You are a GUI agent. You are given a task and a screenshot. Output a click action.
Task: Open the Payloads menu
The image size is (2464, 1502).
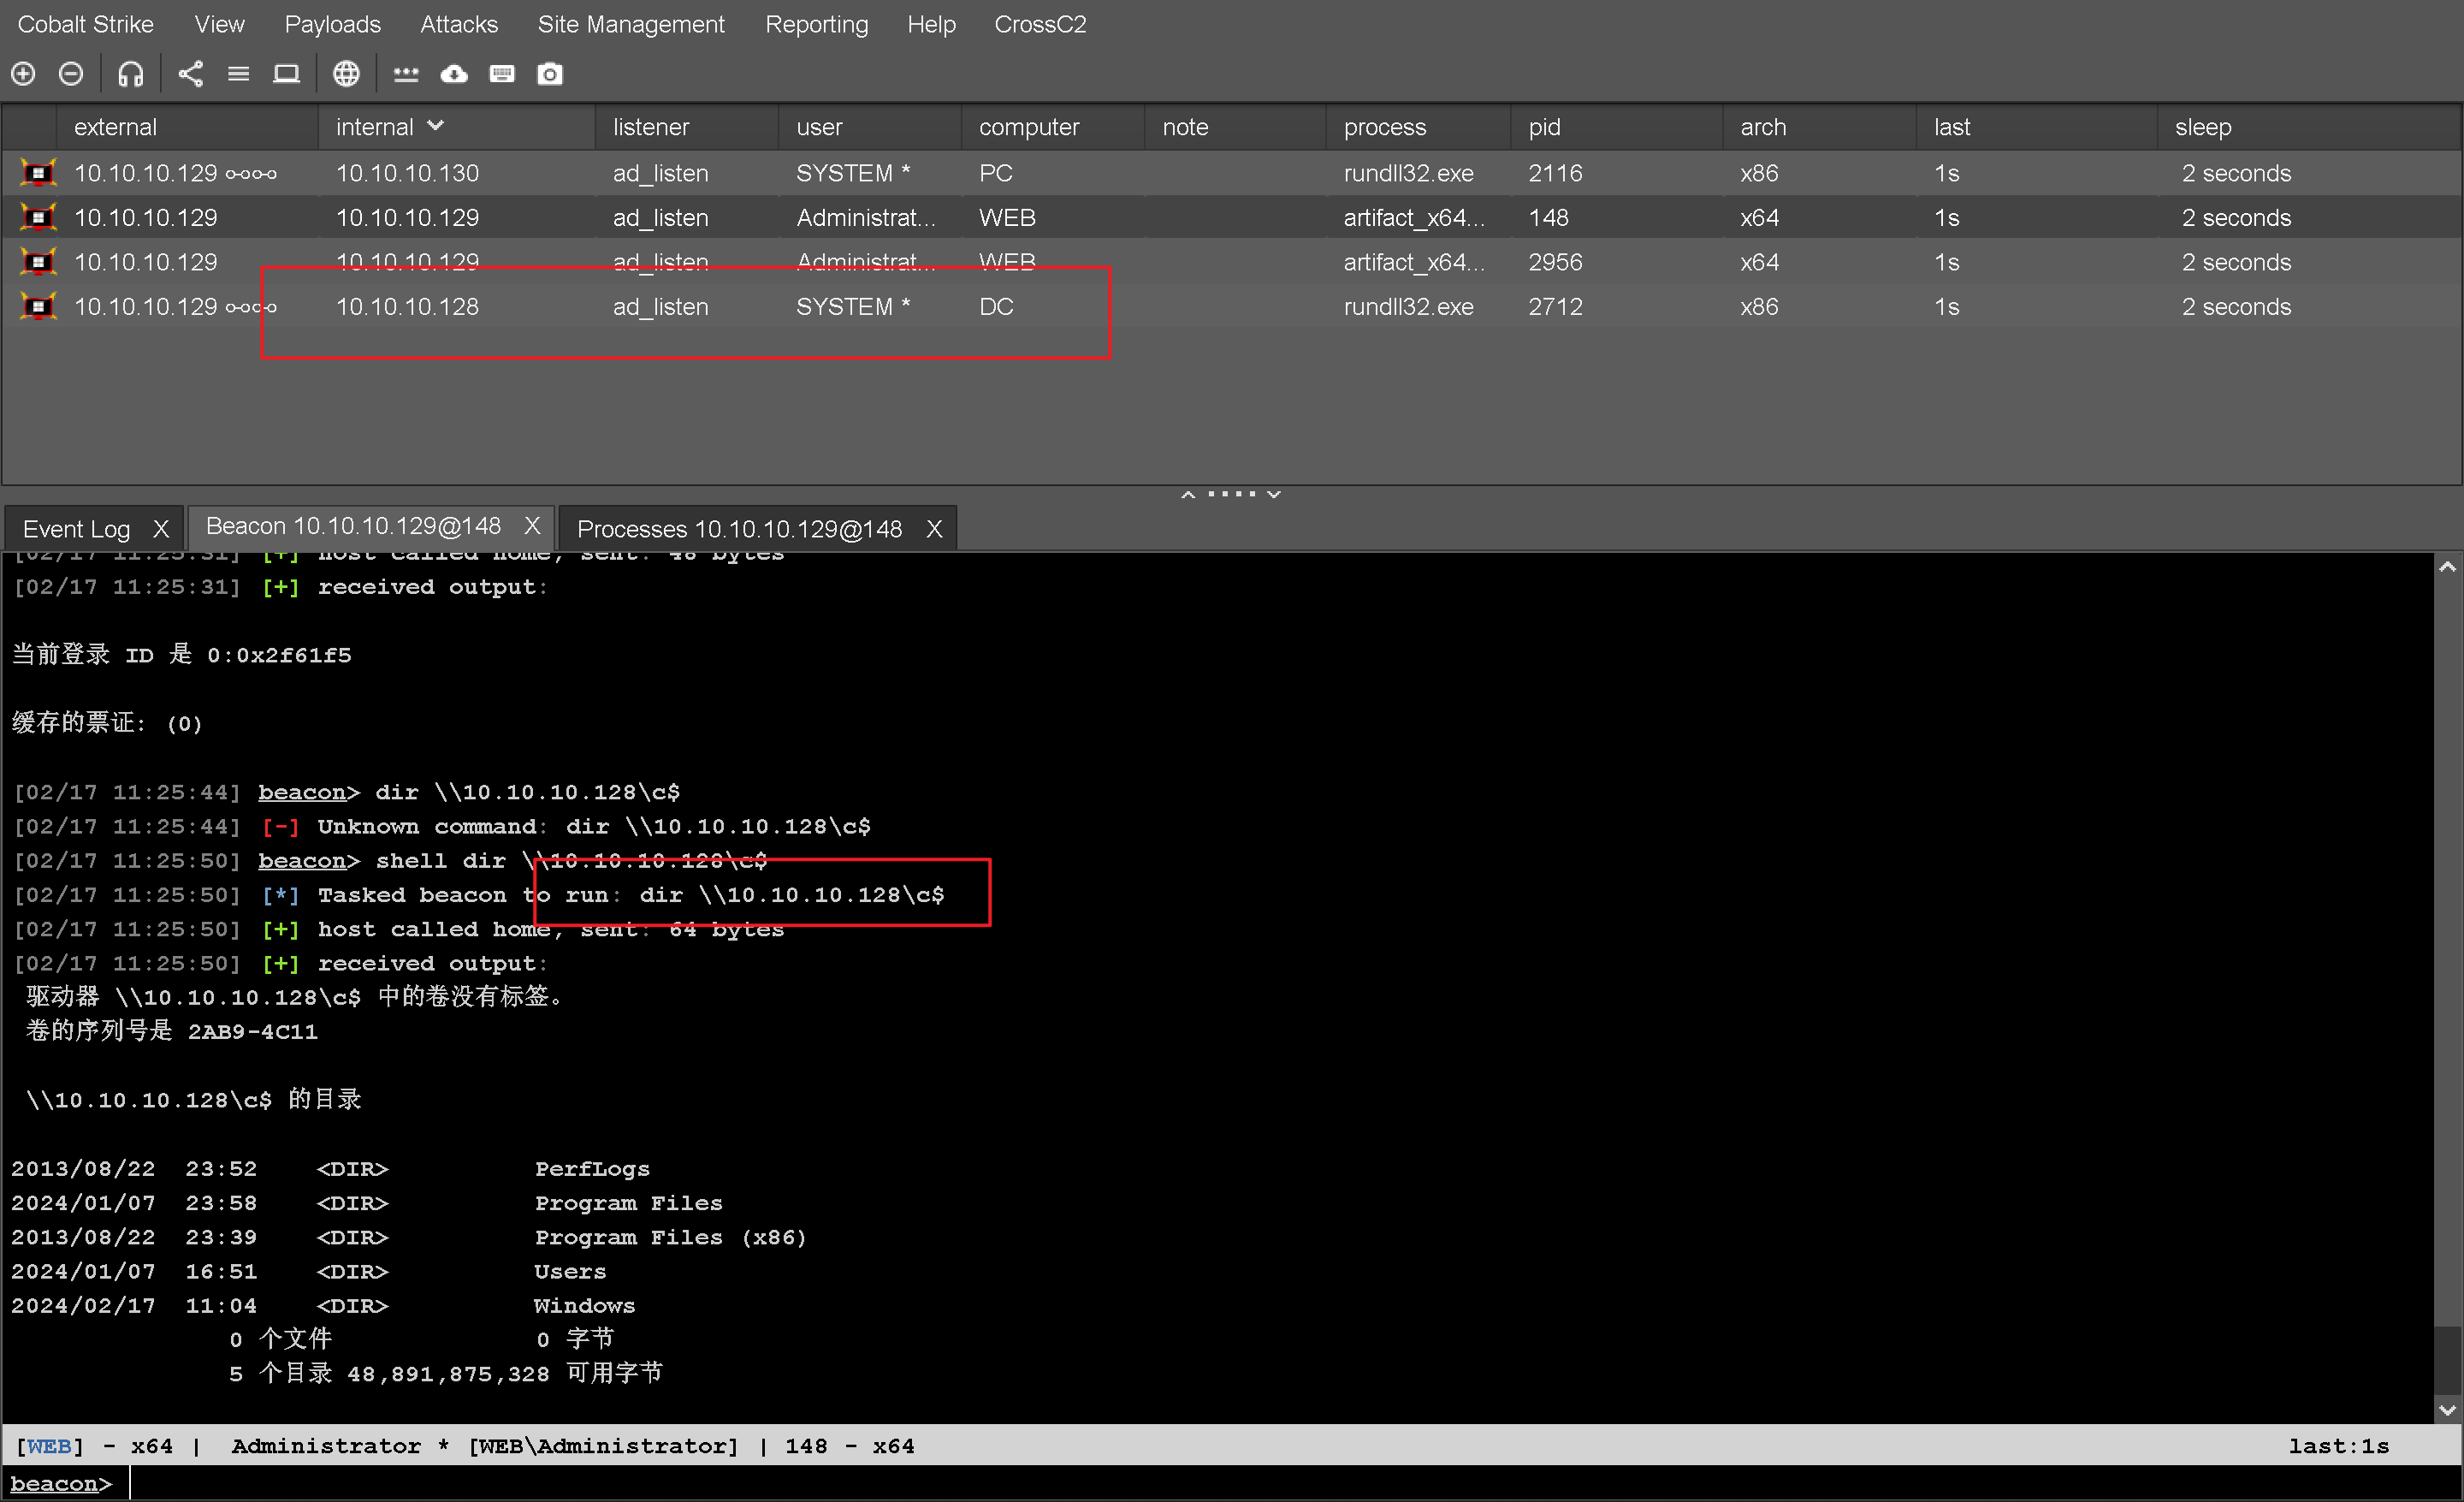coord(332,24)
